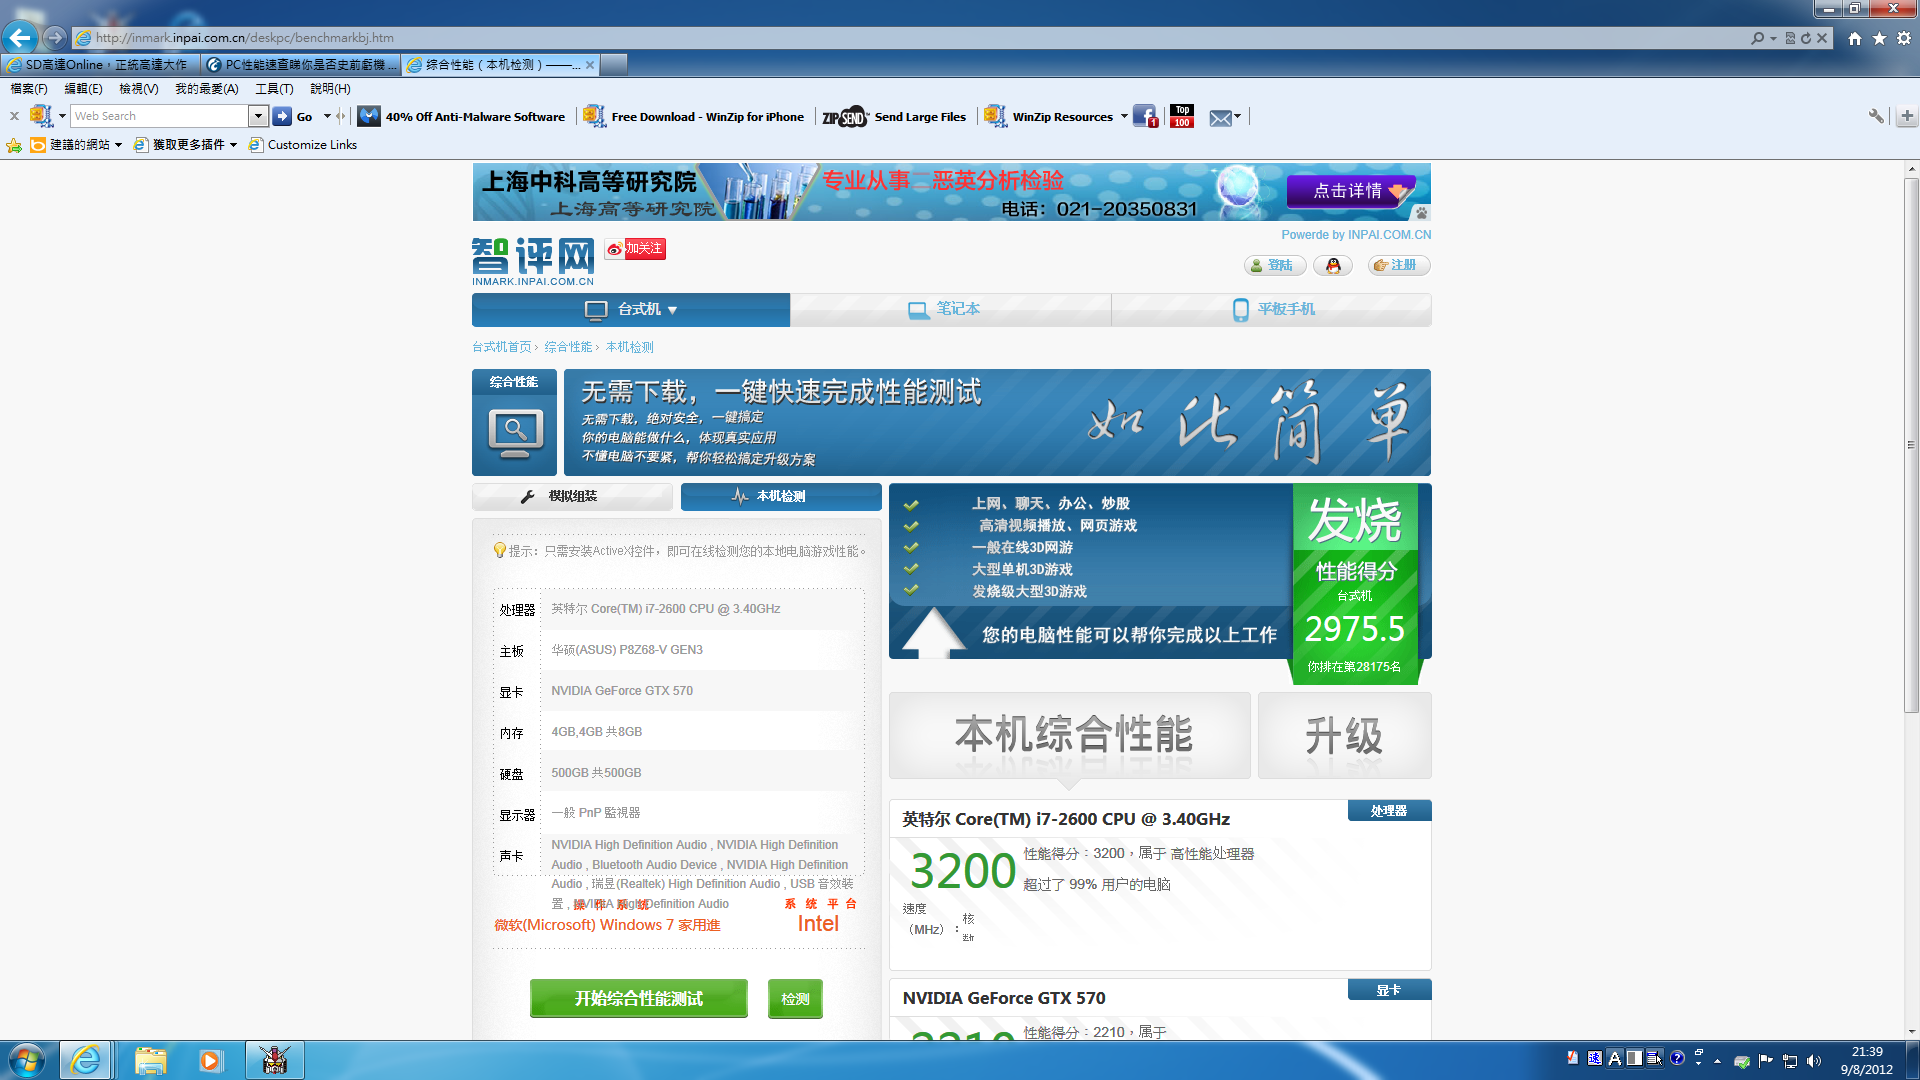Open the browser Tools gear icon

pos(1904,38)
